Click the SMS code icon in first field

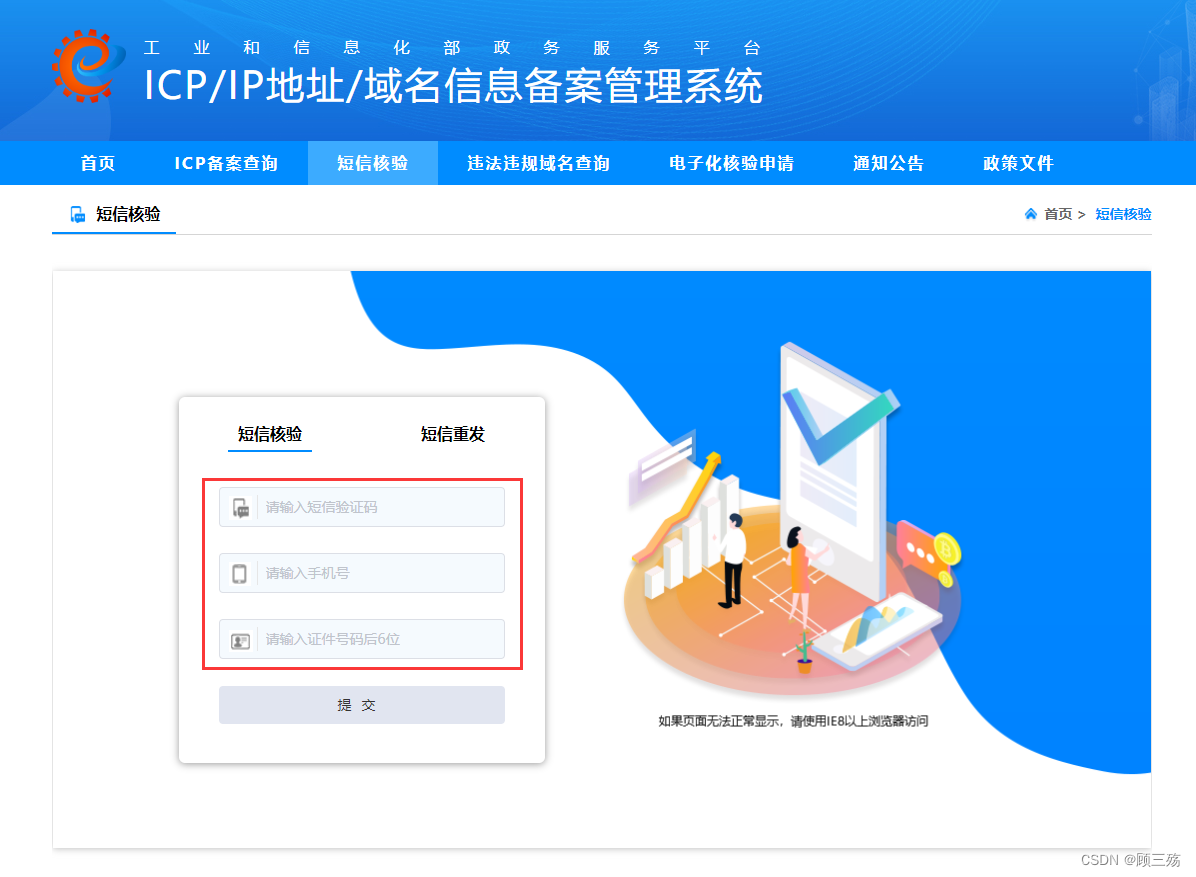(240, 507)
